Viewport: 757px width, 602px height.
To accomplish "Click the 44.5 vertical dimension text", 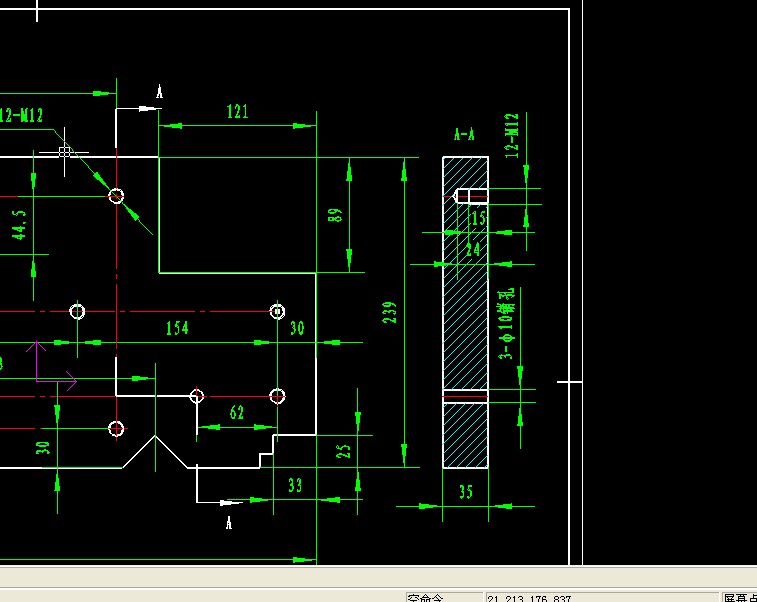I will coord(19,224).
